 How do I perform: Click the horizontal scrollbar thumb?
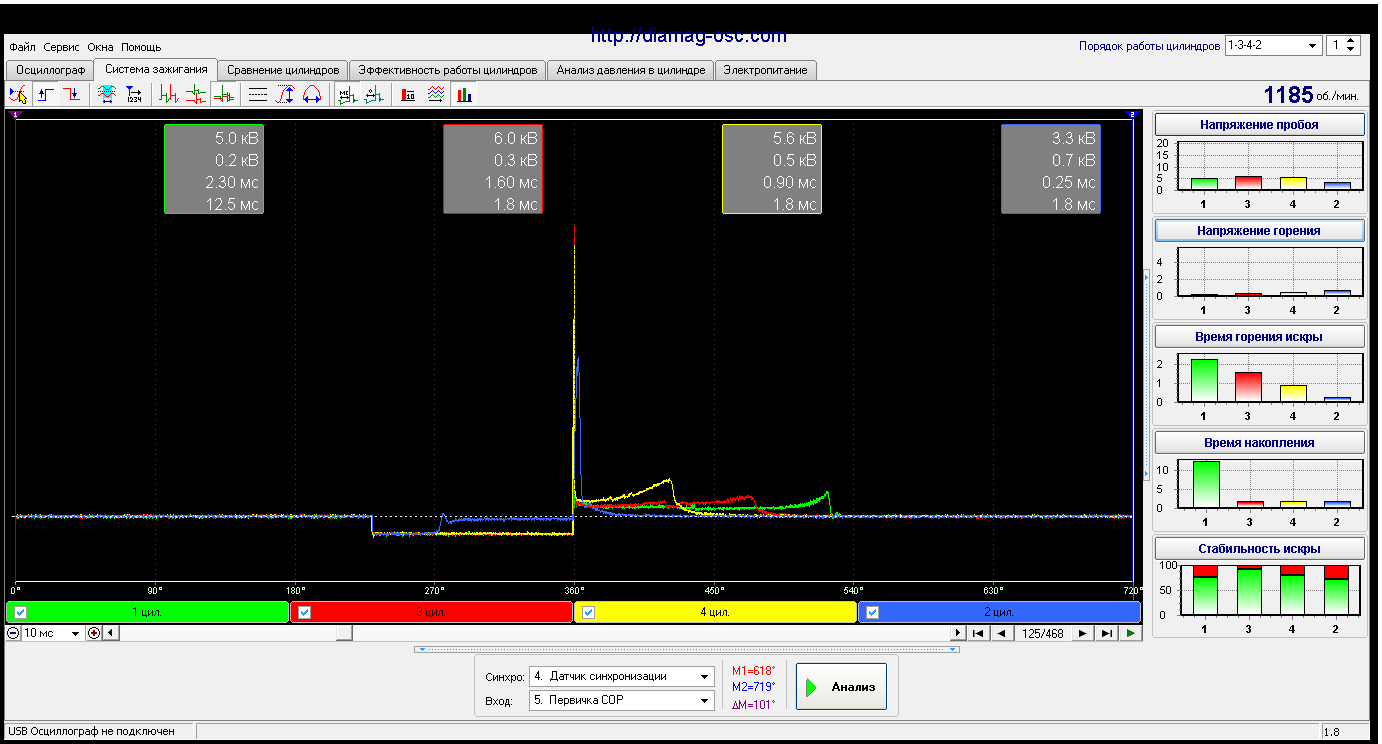(343, 633)
